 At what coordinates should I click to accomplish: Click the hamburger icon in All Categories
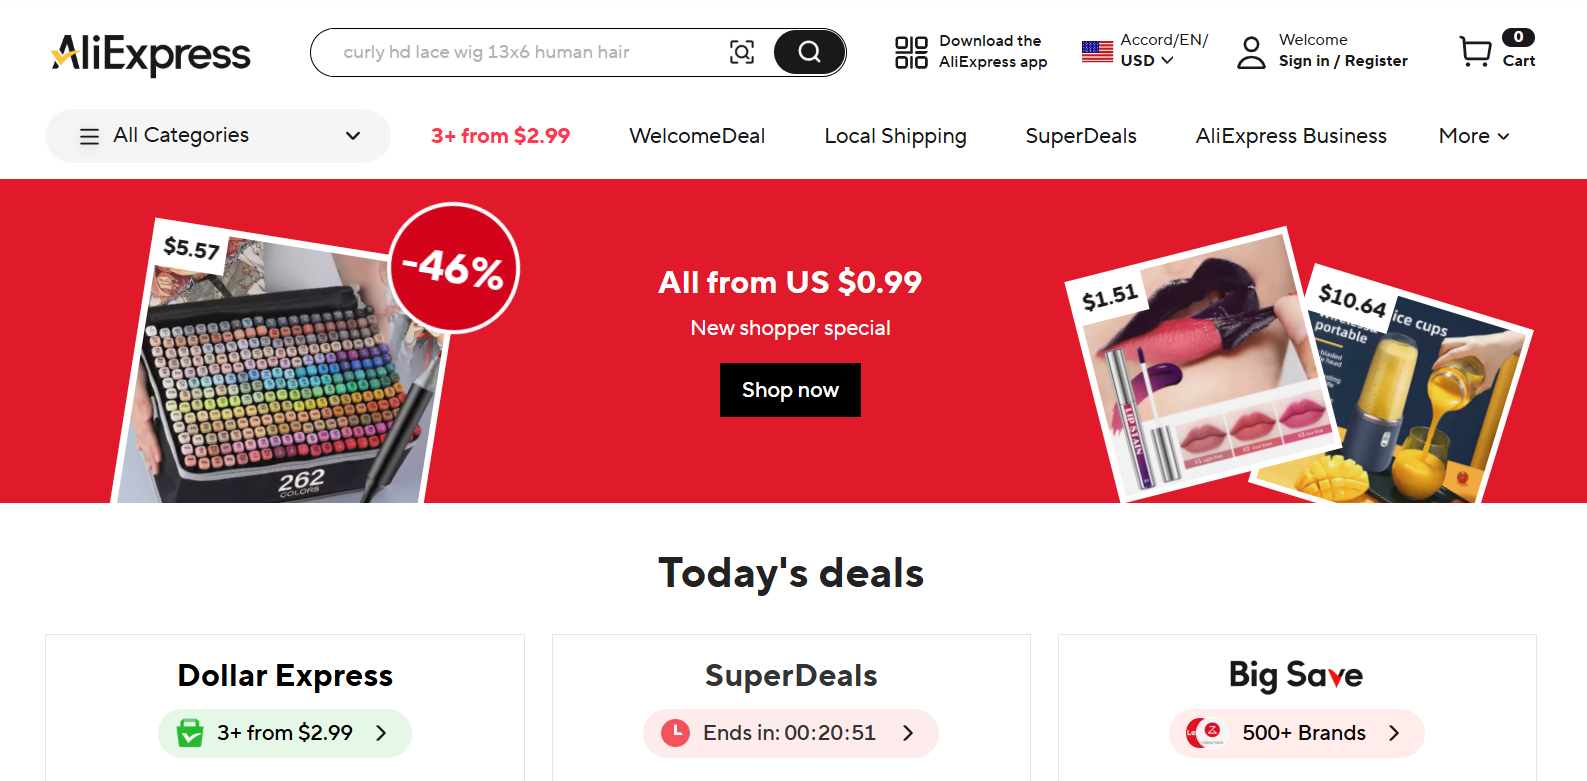click(x=89, y=135)
